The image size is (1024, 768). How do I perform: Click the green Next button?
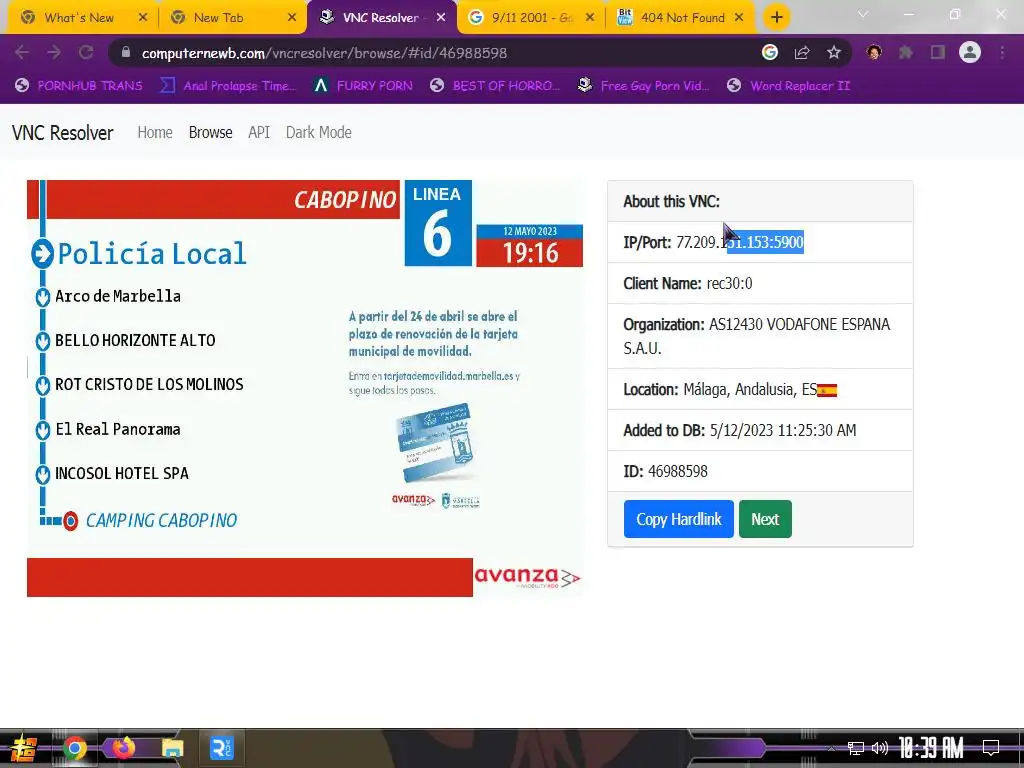click(765, 519)
